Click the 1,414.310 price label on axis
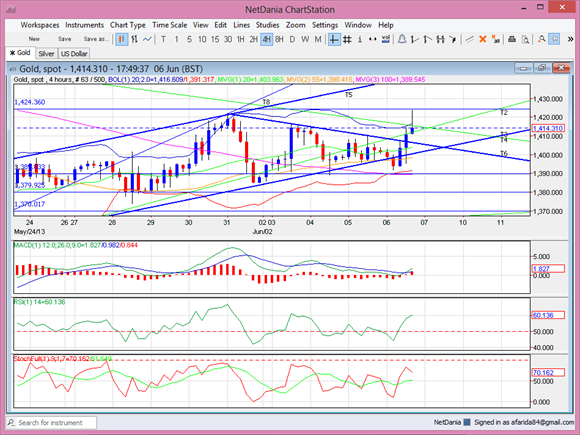The width and height of the screenshot is (580, 435). tap(548, 128)
